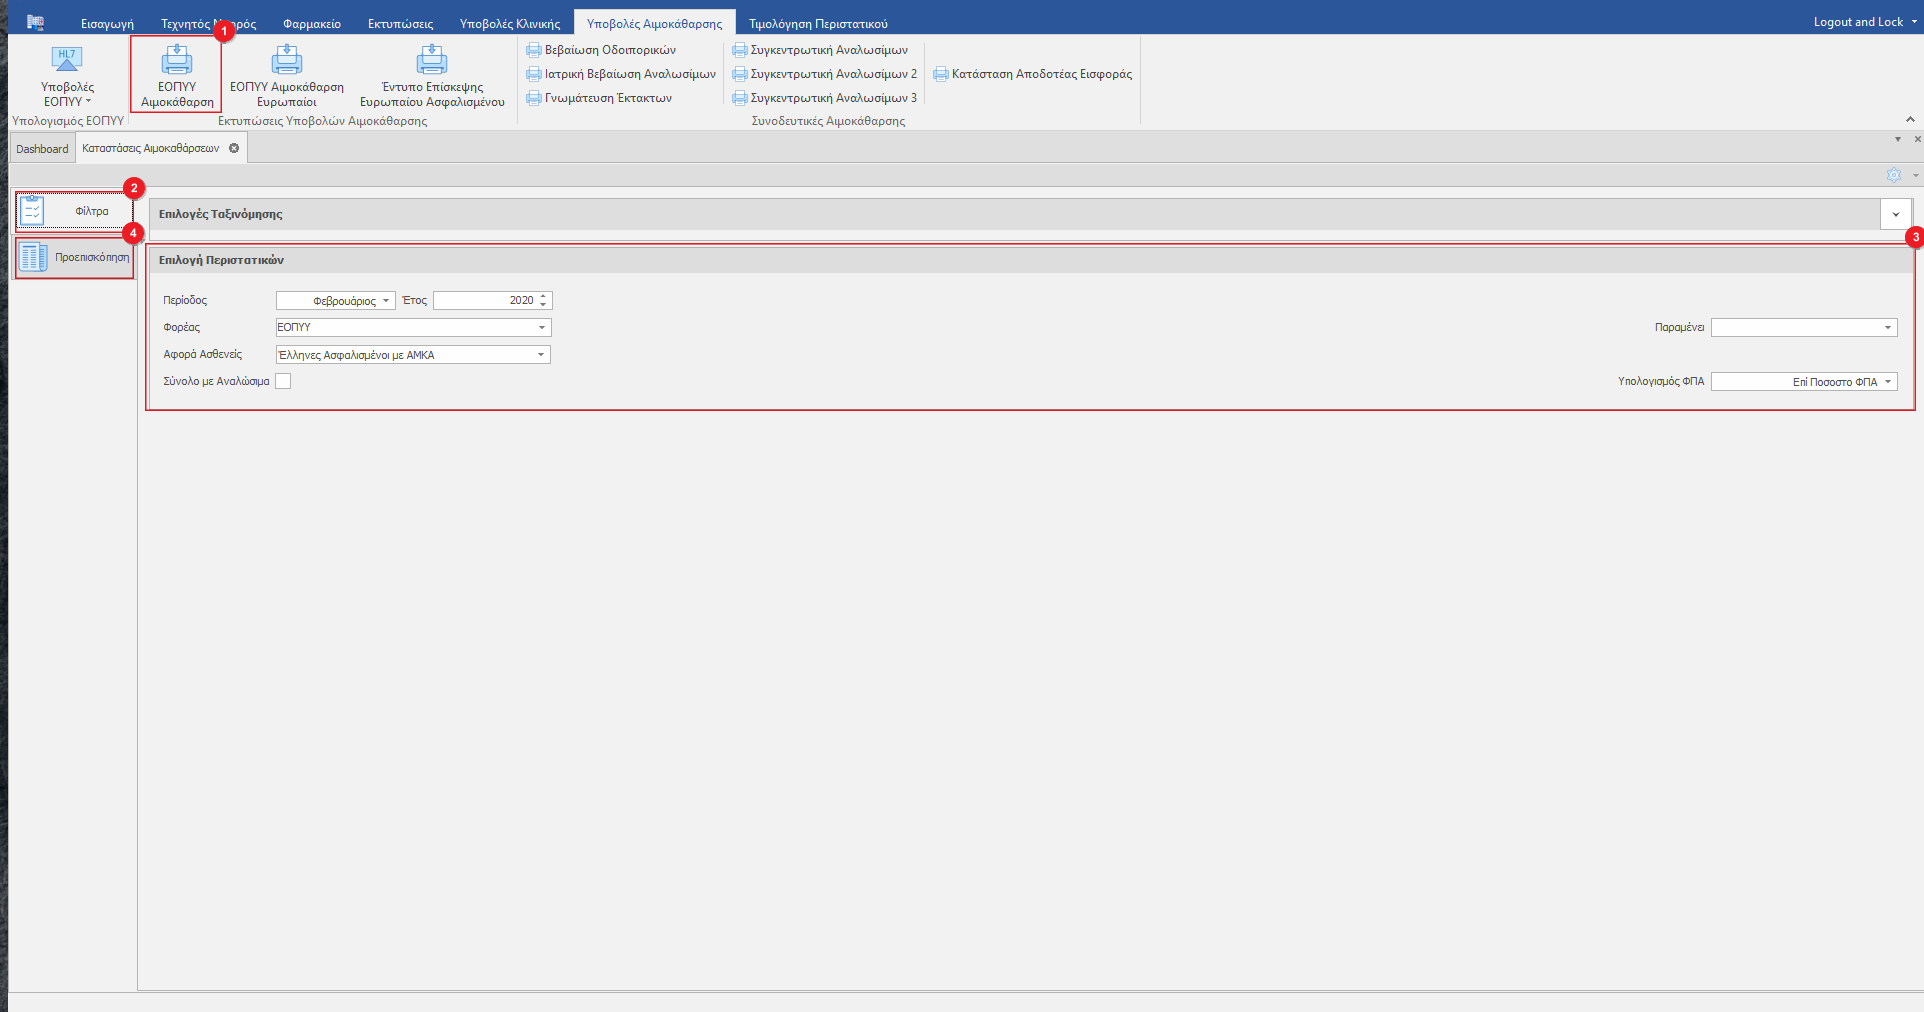Increase the Έτος year stepper
Image resolution: width=1924 pixels, height=1012 pixels.
(x=543, y=296)
